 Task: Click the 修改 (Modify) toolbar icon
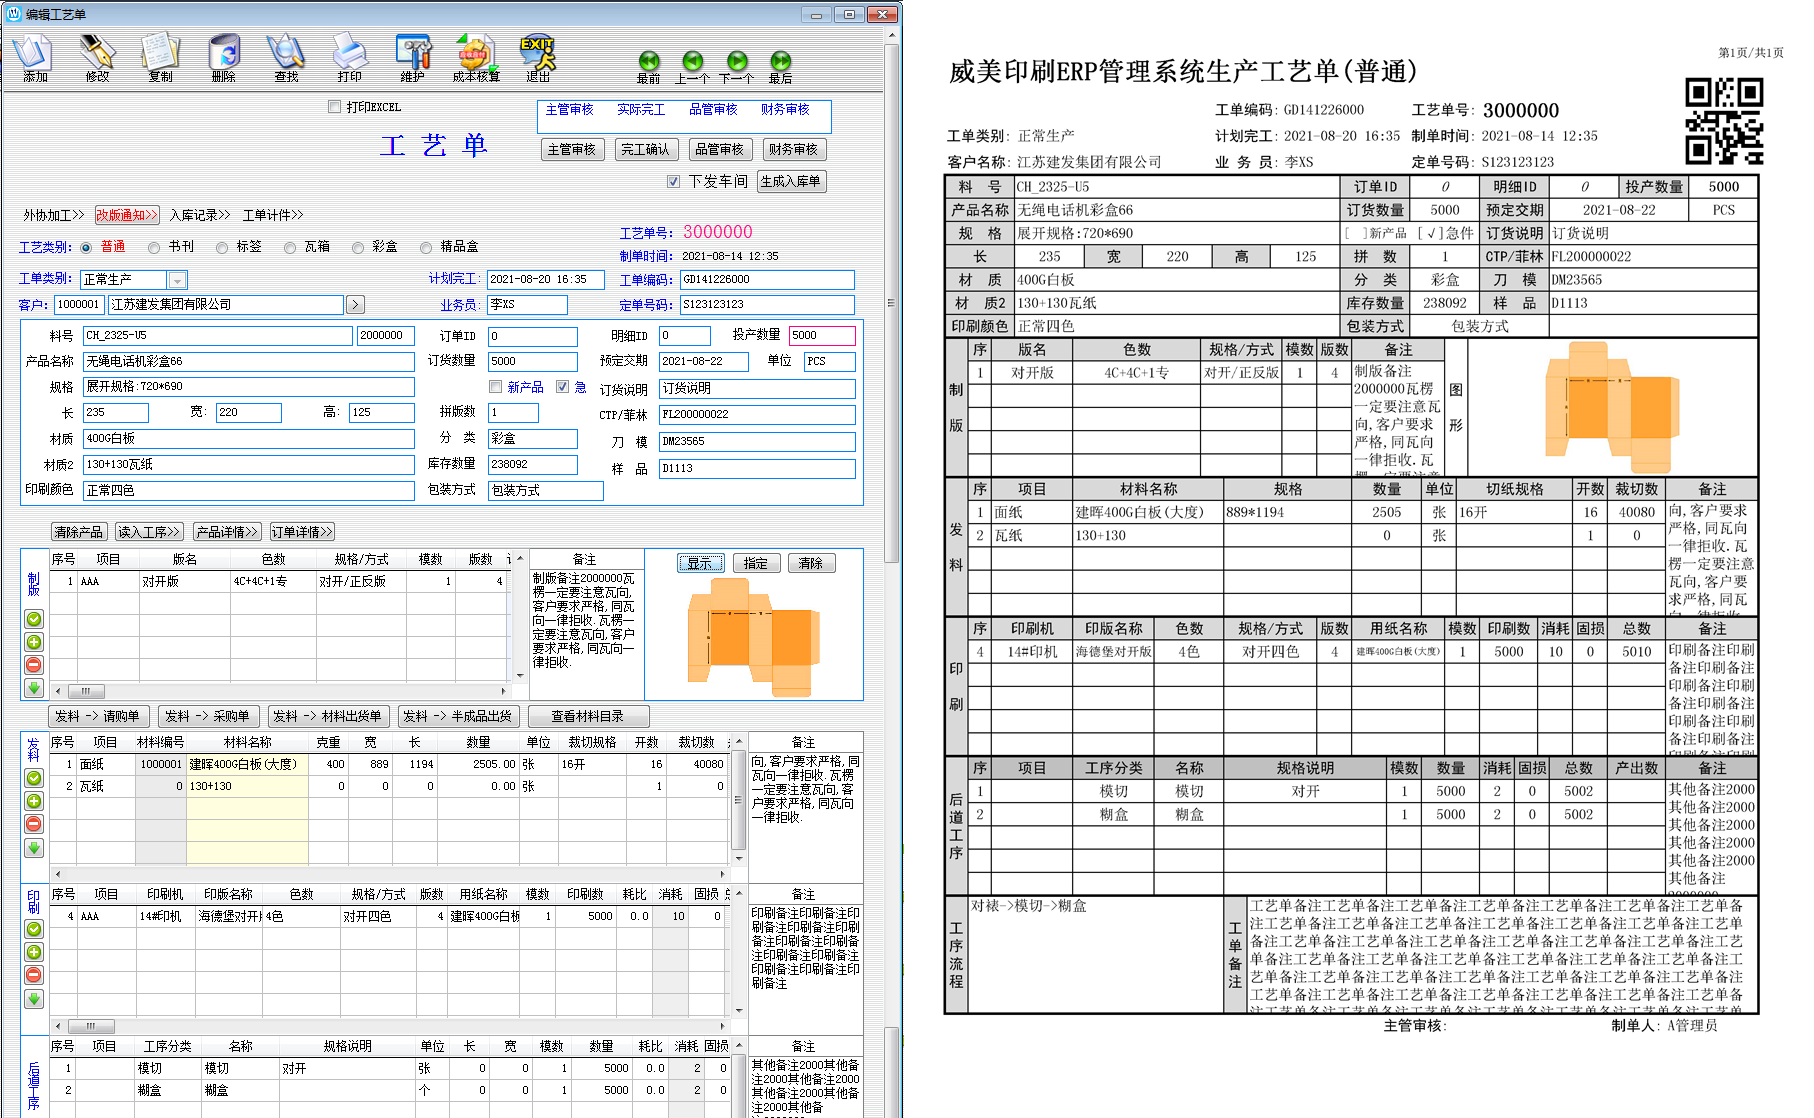(x=98, y=58)
